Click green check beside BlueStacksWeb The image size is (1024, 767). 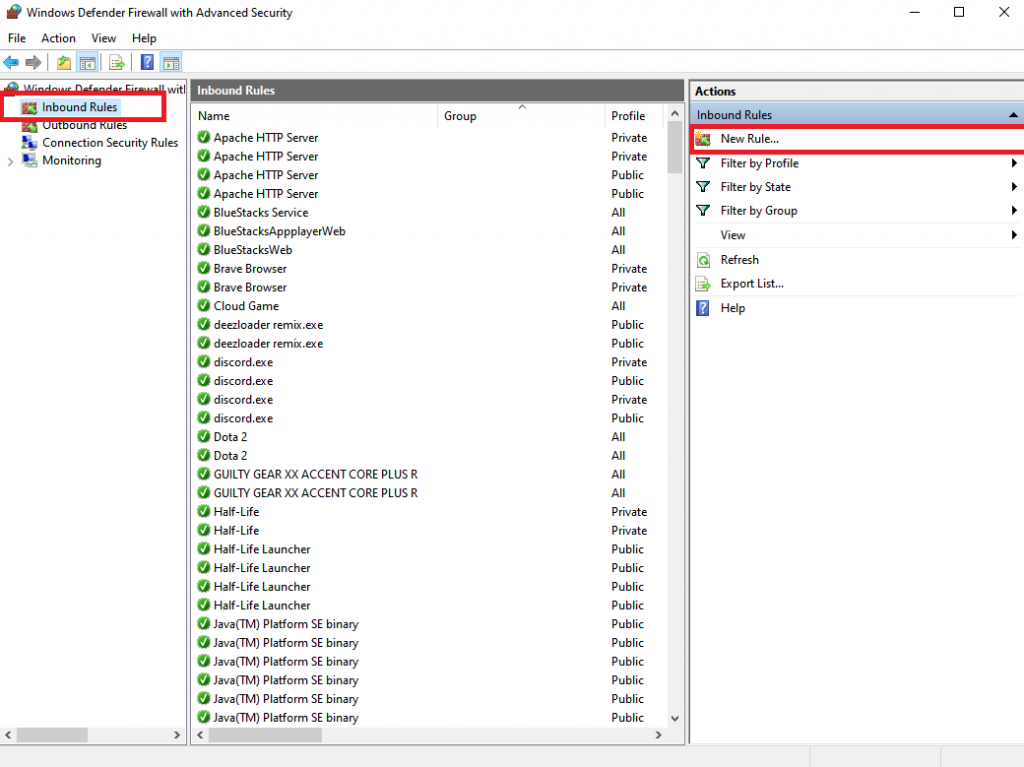(x=204, y=250)
